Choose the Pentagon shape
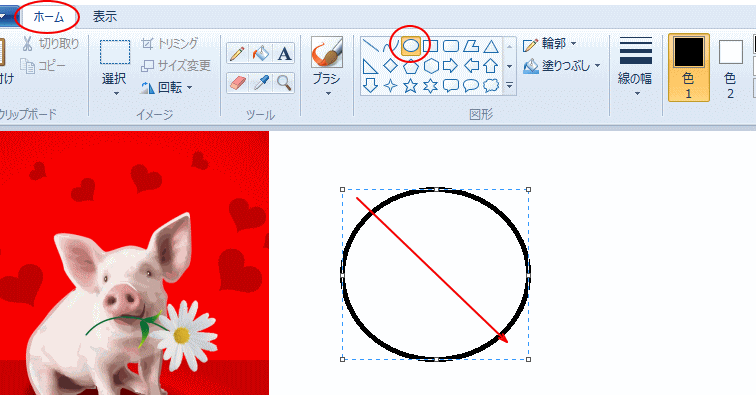The image size is (756, 395). [x=410, y=66]
